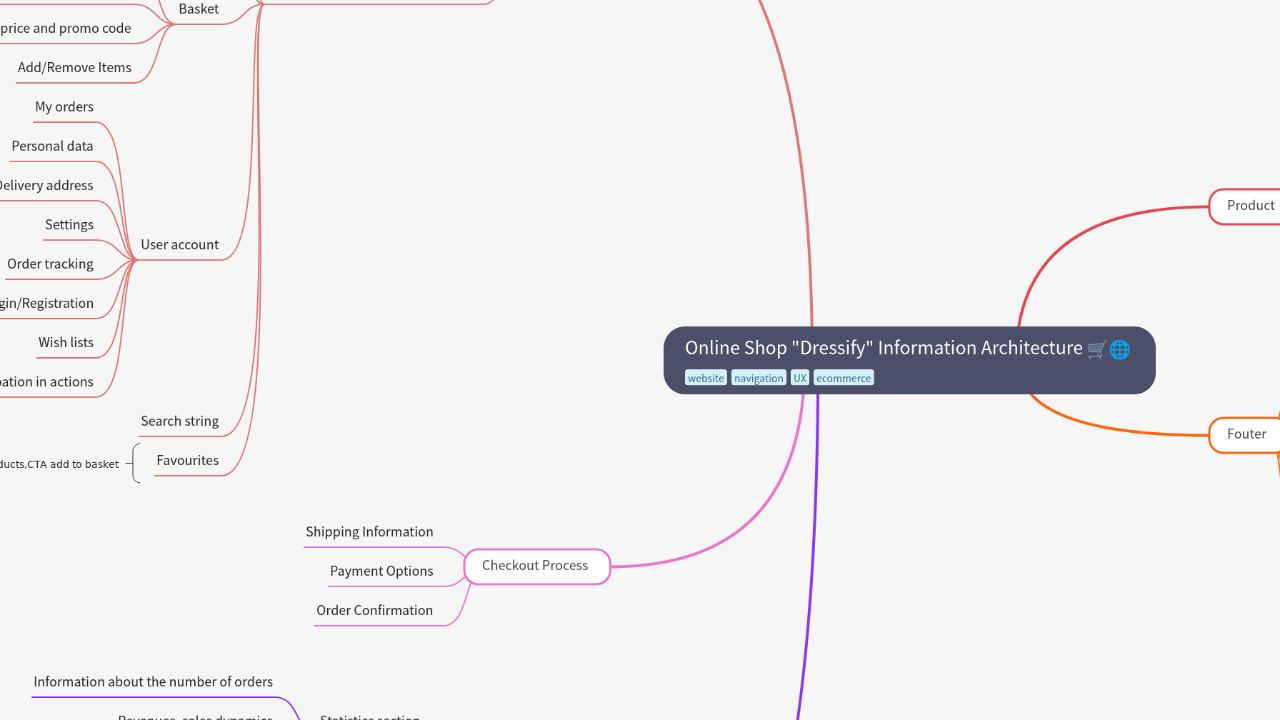
Task: Select 'Participation in actions' item
Action: tap(46, 382)
